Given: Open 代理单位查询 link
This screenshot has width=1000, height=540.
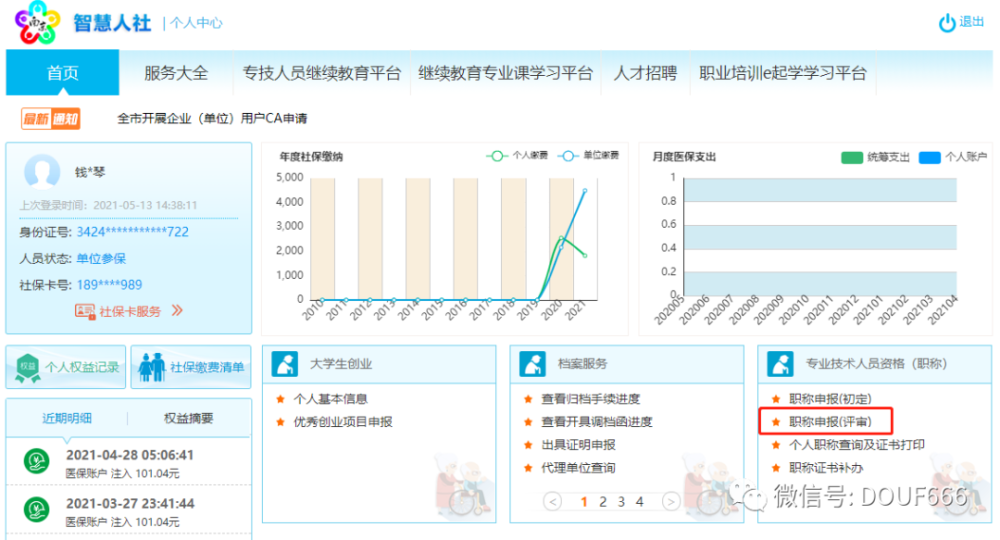Looking at the screenshot, I should tap(578, 468).
